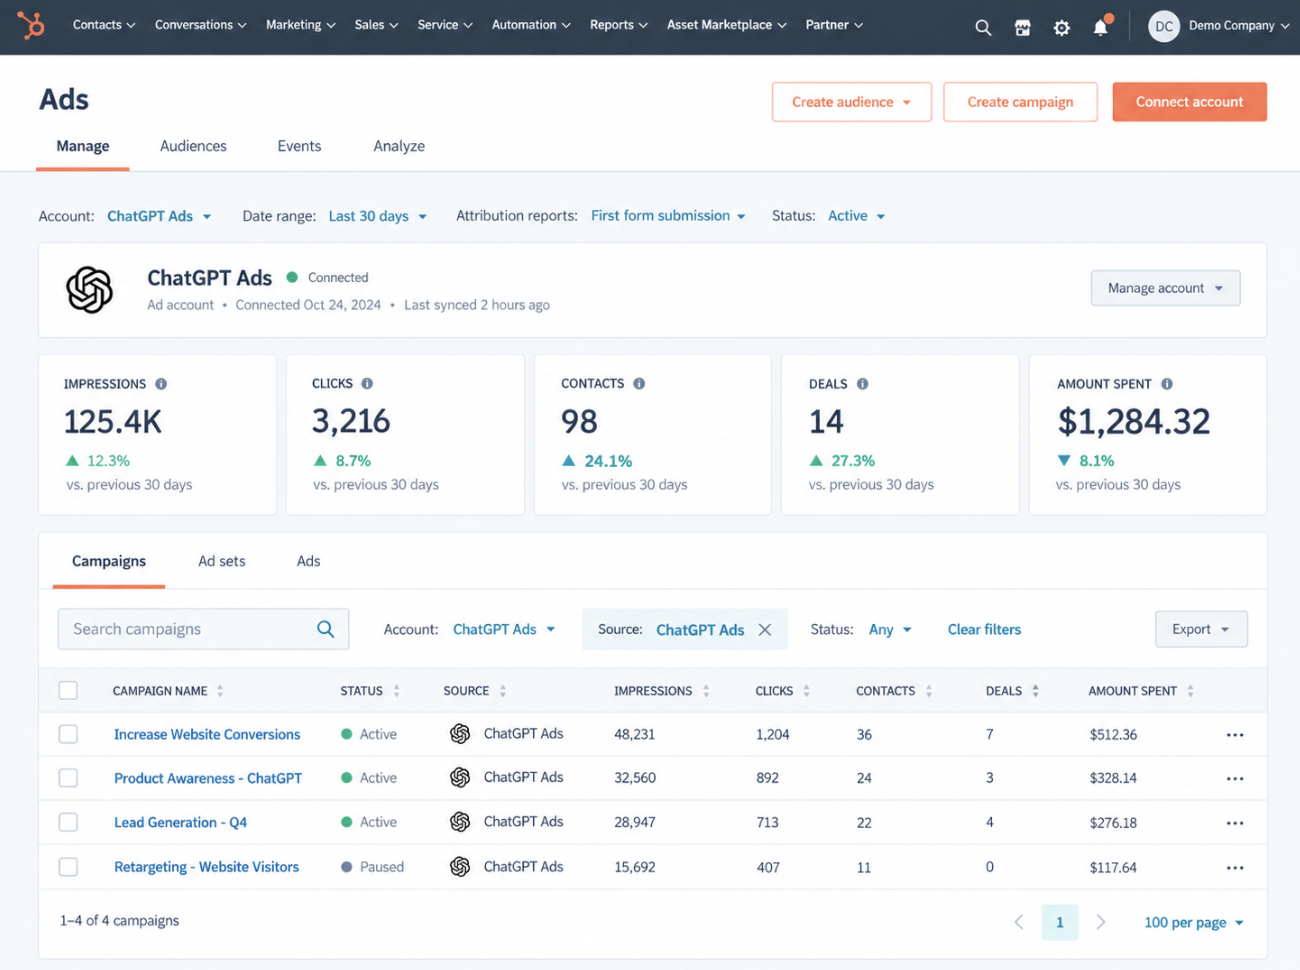Open the Lead Generation - Q4 campaign
Image resolution: width=1300 pixels, height=970 pixels.
180,822
